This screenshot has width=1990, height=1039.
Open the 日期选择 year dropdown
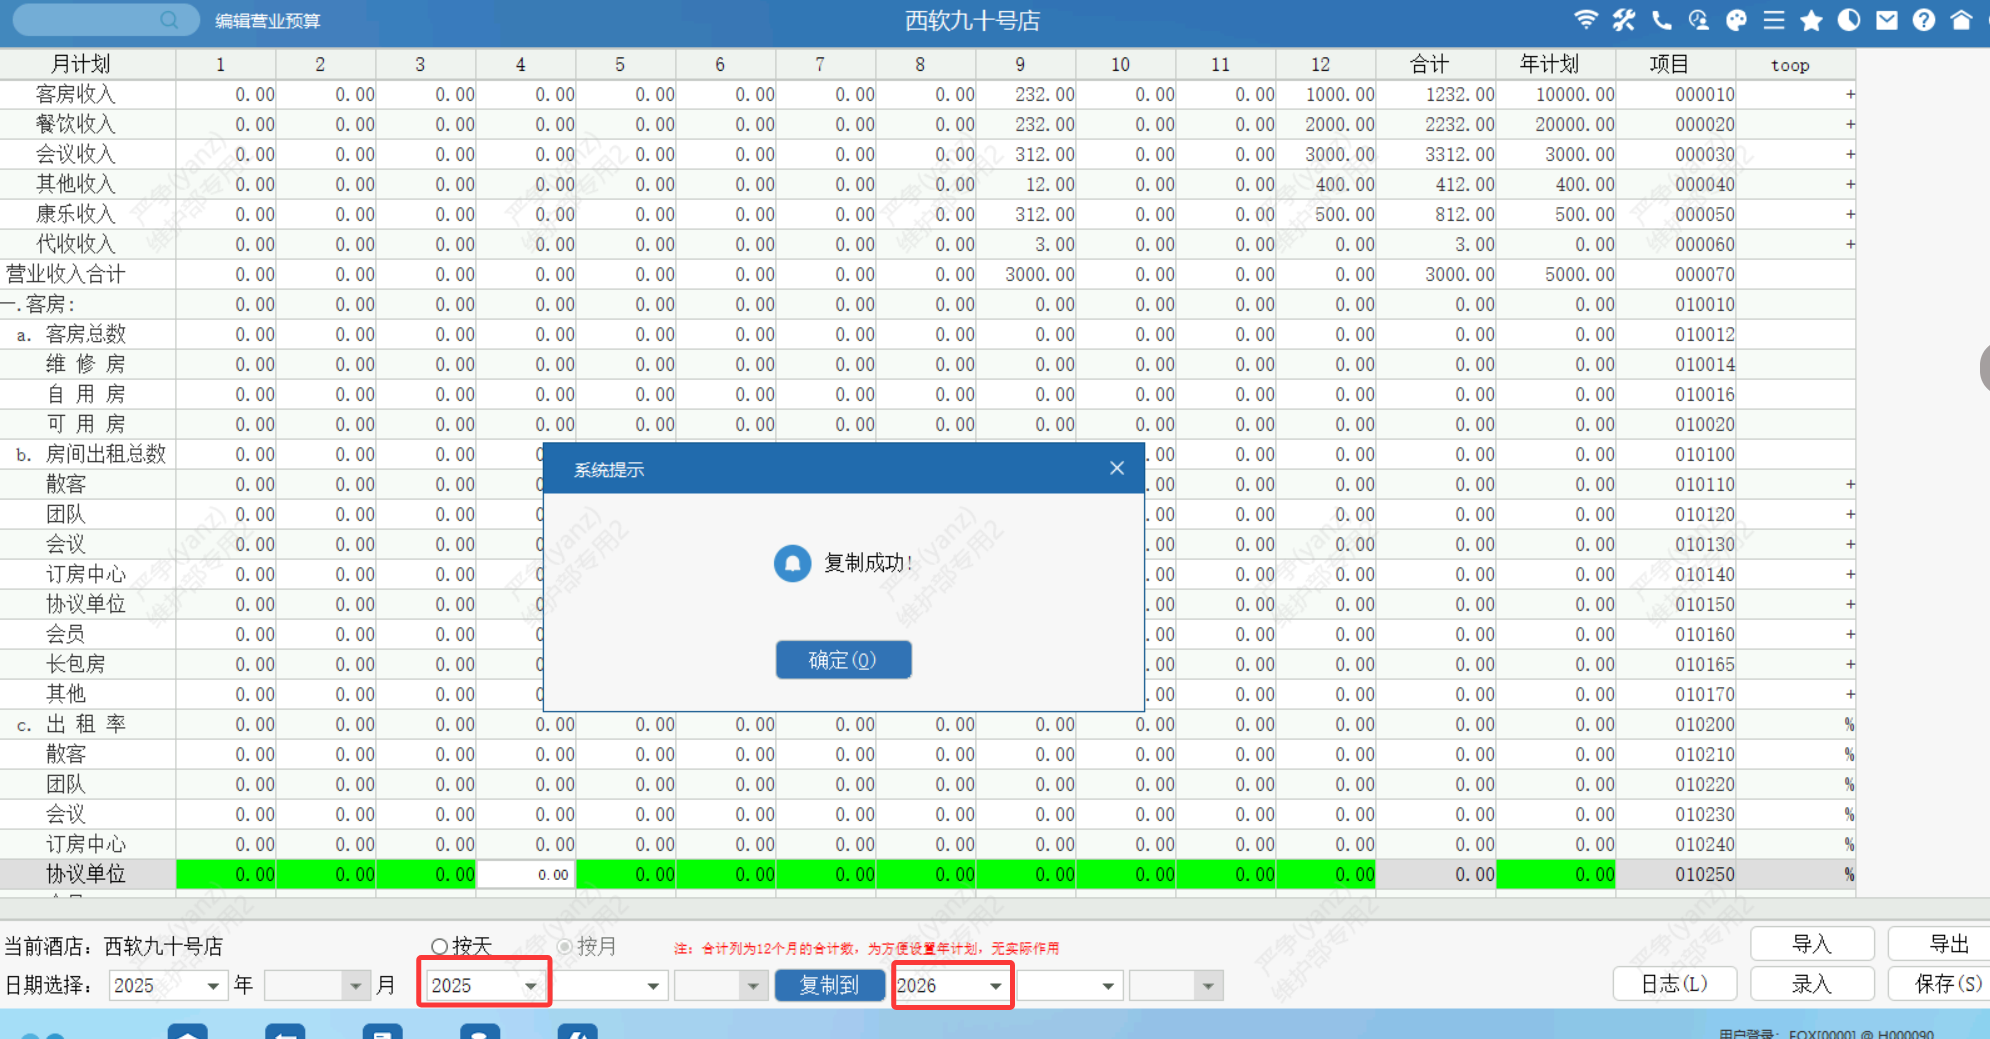click(x=212, y=986)
